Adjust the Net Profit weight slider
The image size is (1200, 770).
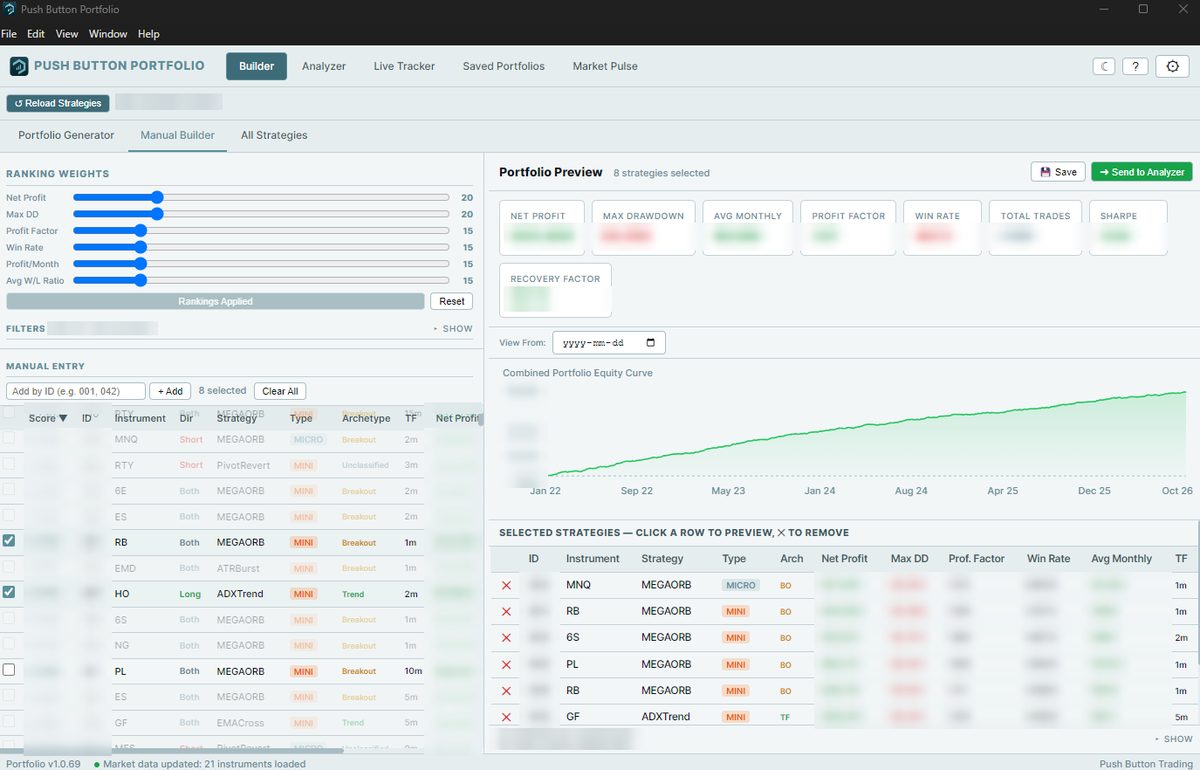click(261, 197)
